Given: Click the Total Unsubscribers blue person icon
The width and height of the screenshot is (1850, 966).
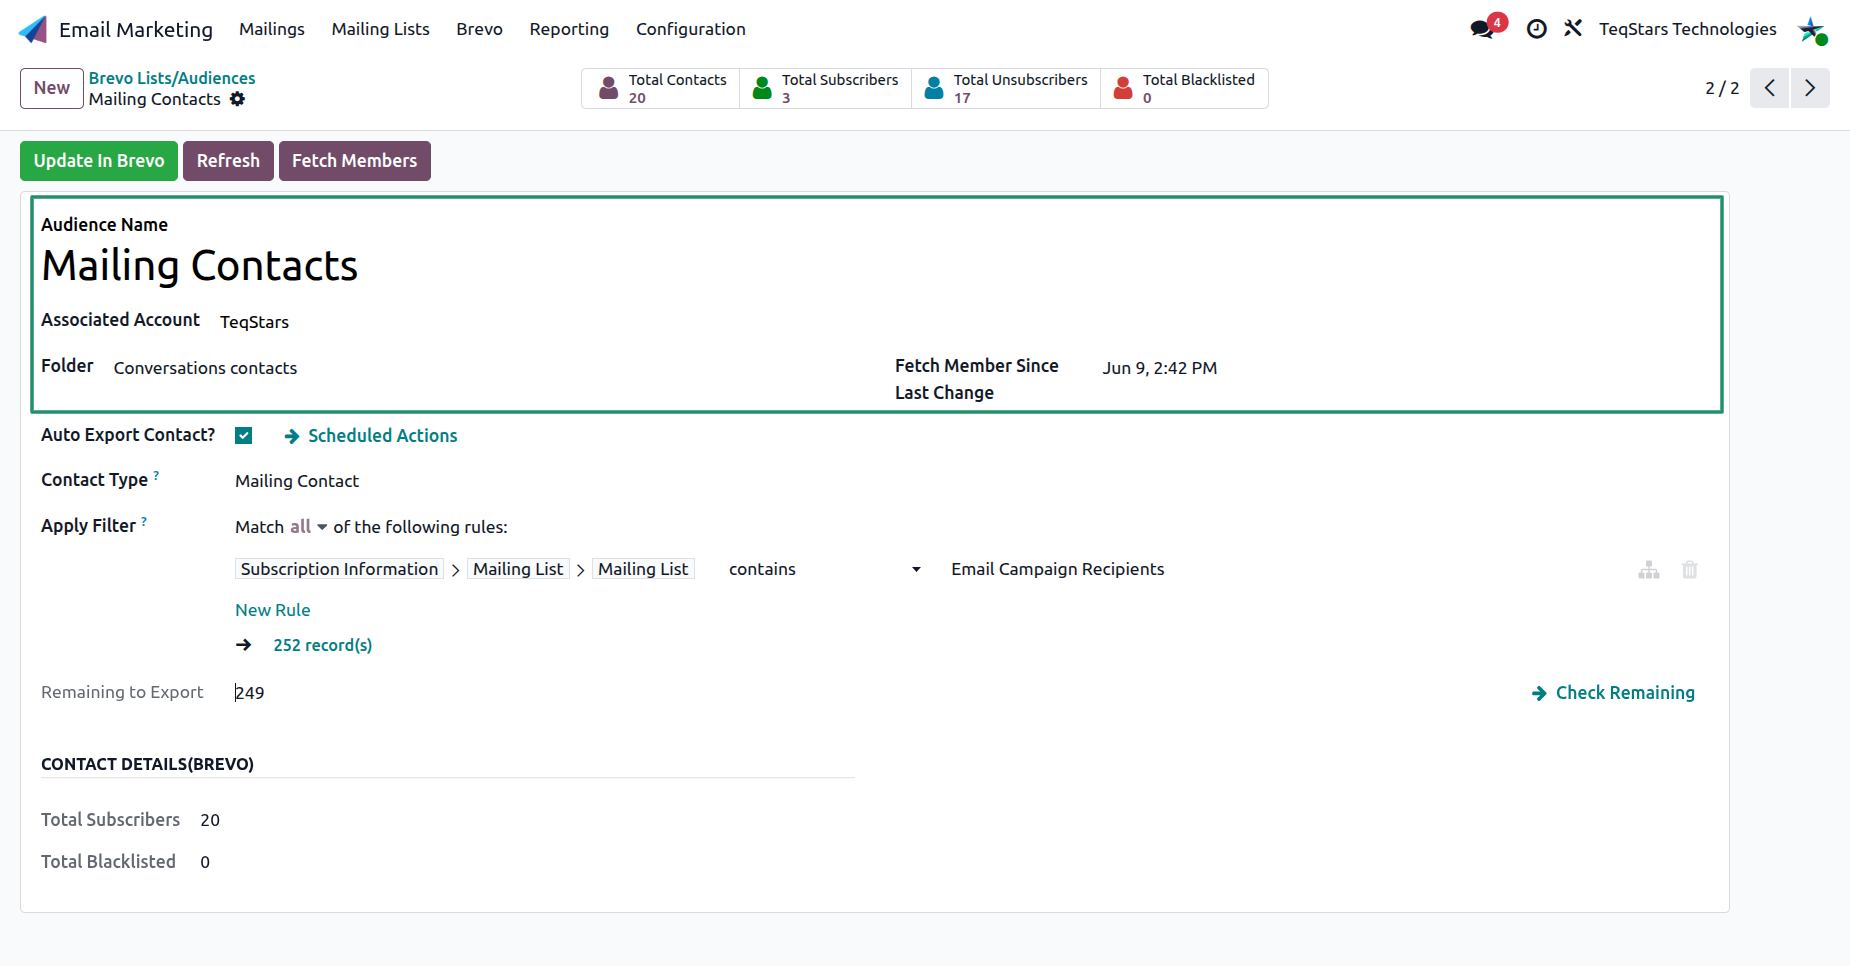Looking at the screenshot, I should click(x=934, y=88).
